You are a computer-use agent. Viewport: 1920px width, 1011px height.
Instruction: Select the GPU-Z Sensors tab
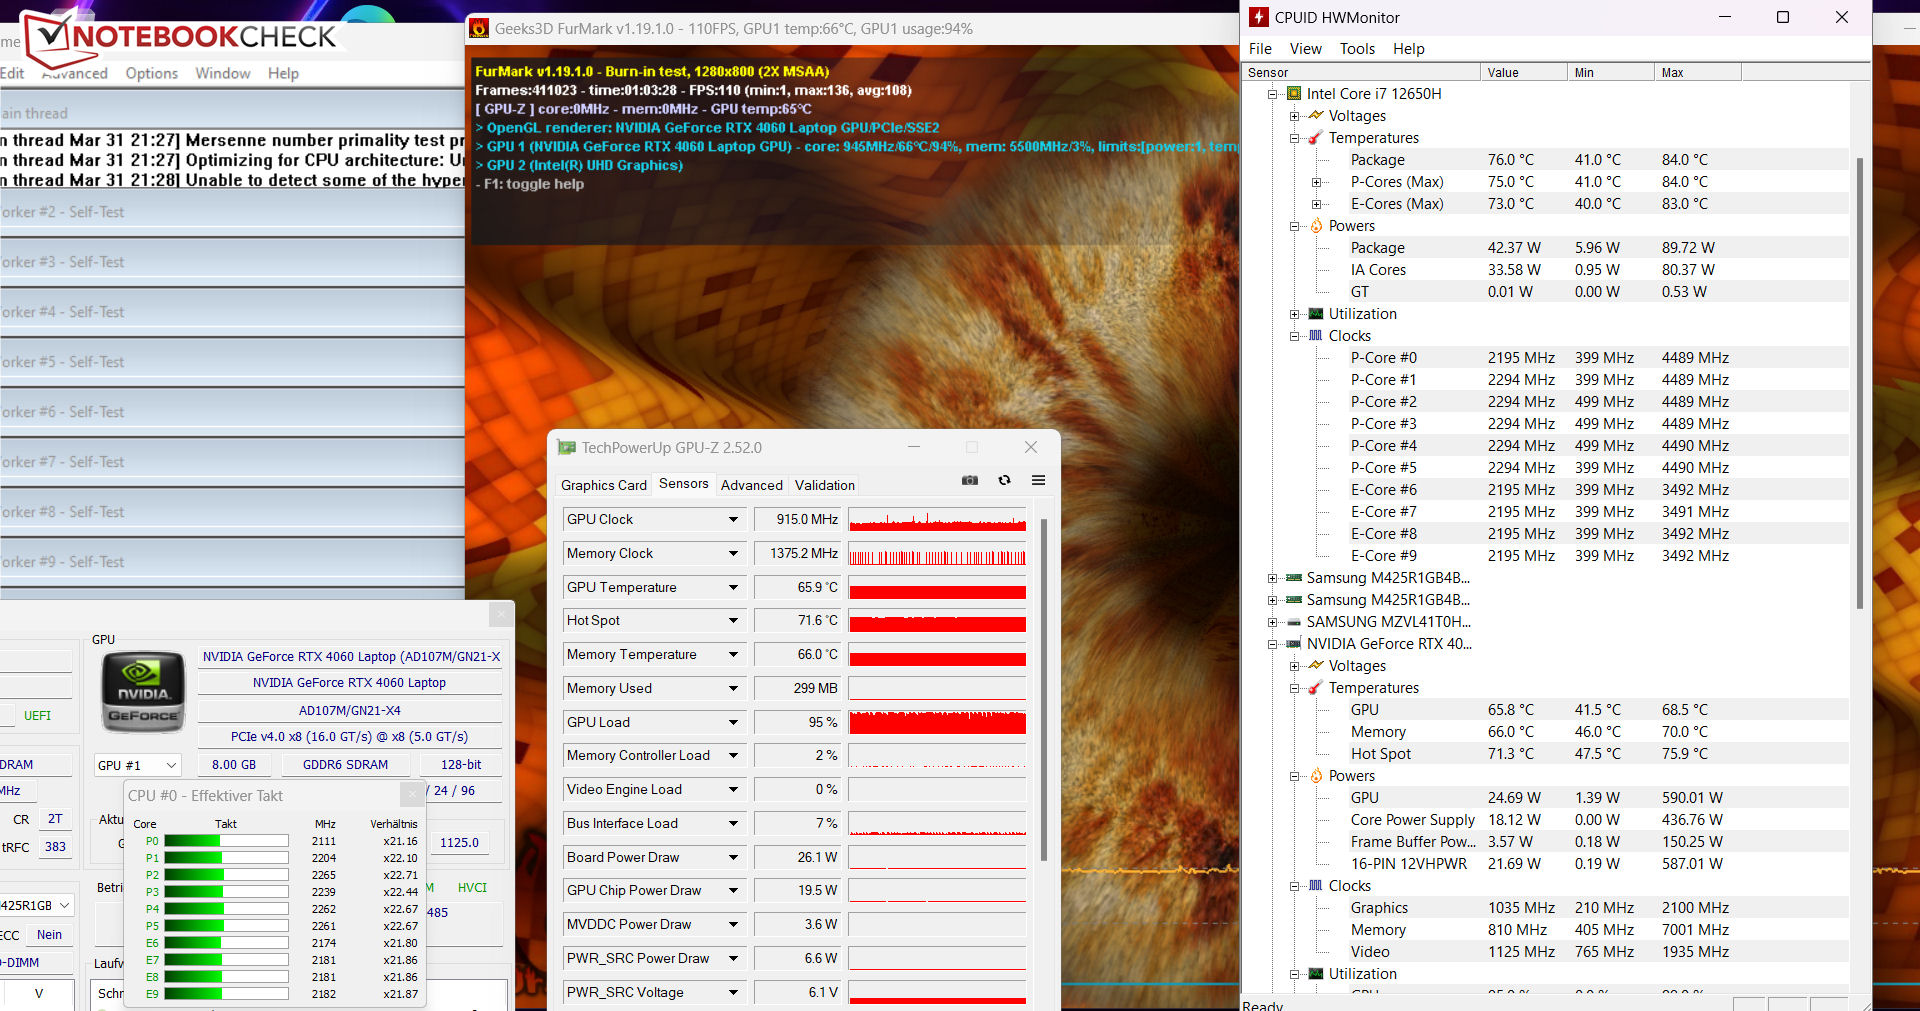pos(684,484)
